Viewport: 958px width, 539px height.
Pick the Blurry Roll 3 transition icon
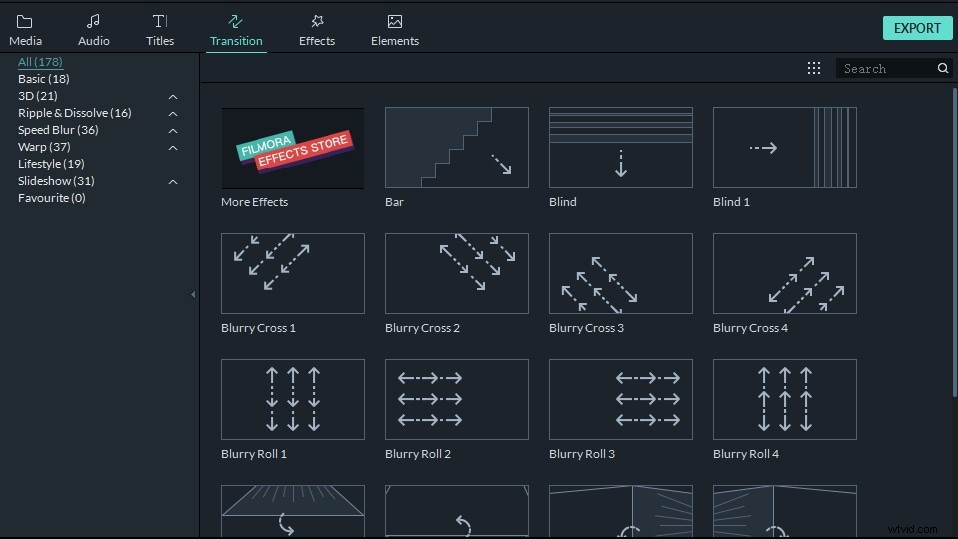[621, 400]
